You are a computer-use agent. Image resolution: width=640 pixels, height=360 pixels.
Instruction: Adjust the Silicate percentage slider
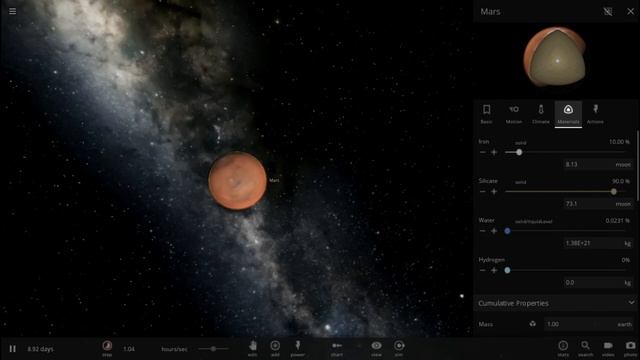pos(565,191)
